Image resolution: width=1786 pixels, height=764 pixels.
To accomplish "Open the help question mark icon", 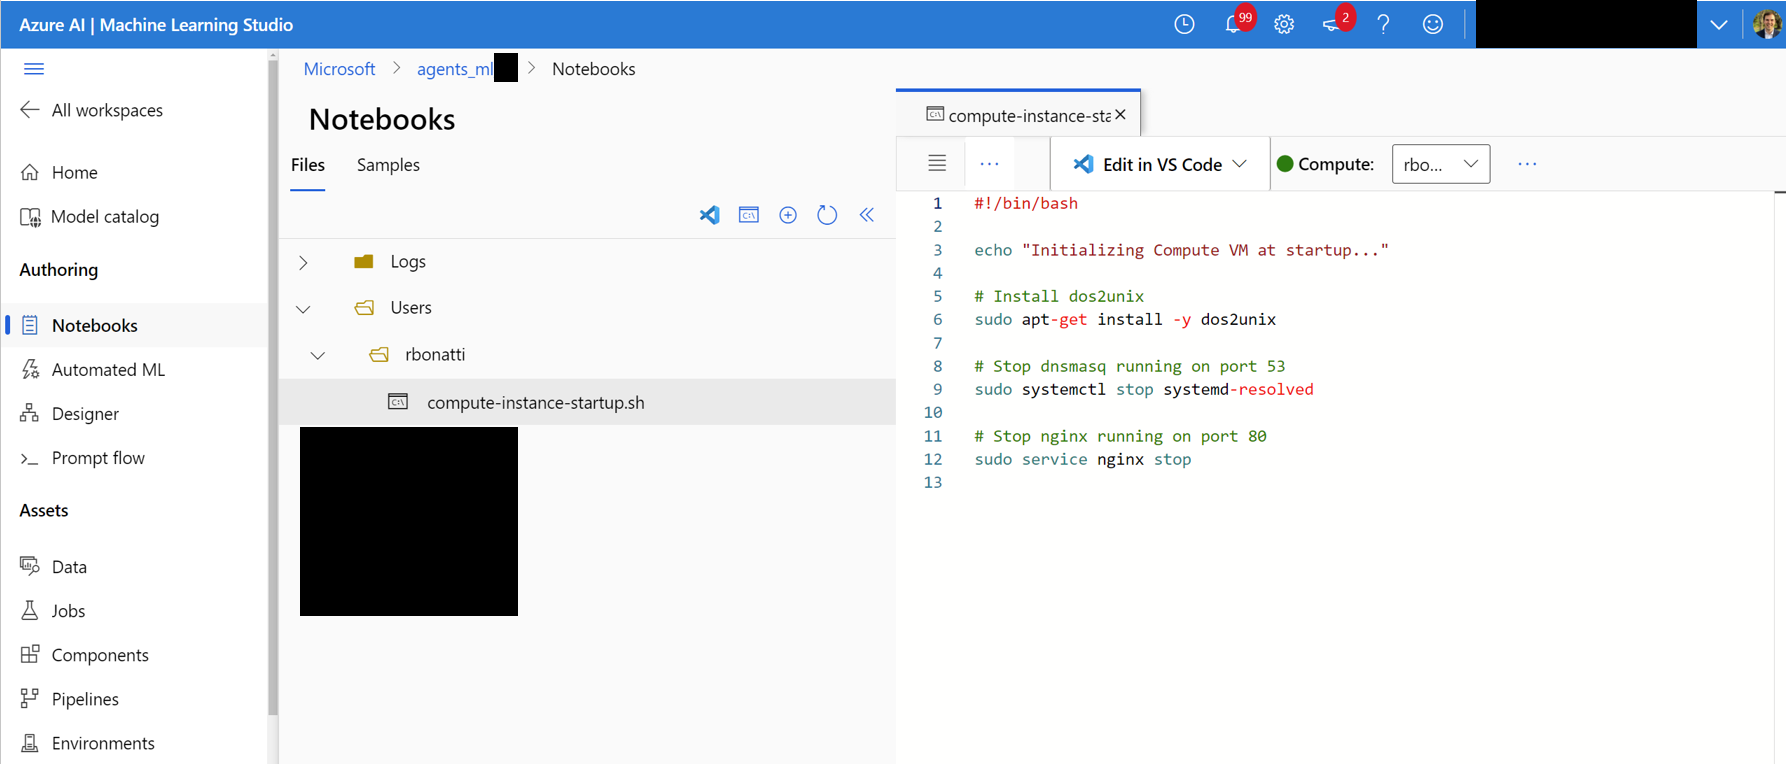I will [1383, 25].
